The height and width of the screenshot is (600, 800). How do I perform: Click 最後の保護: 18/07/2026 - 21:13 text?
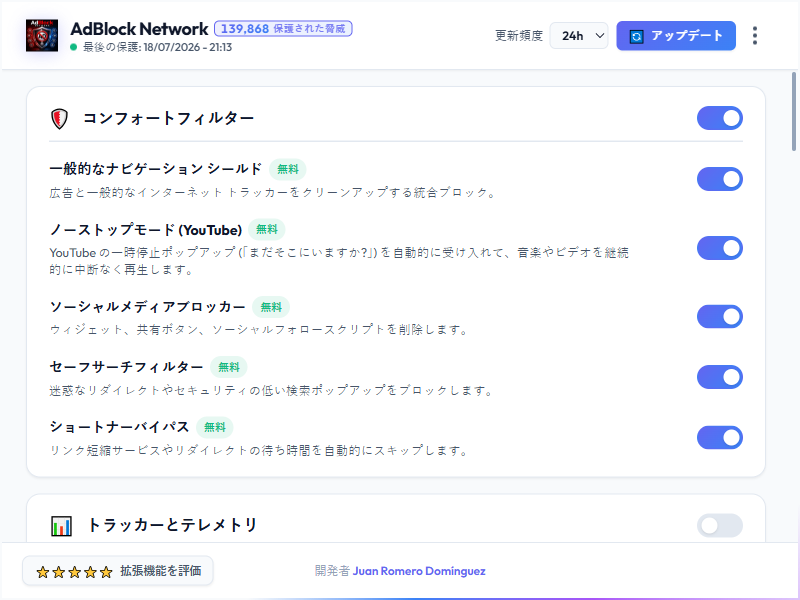click(157, 47)
